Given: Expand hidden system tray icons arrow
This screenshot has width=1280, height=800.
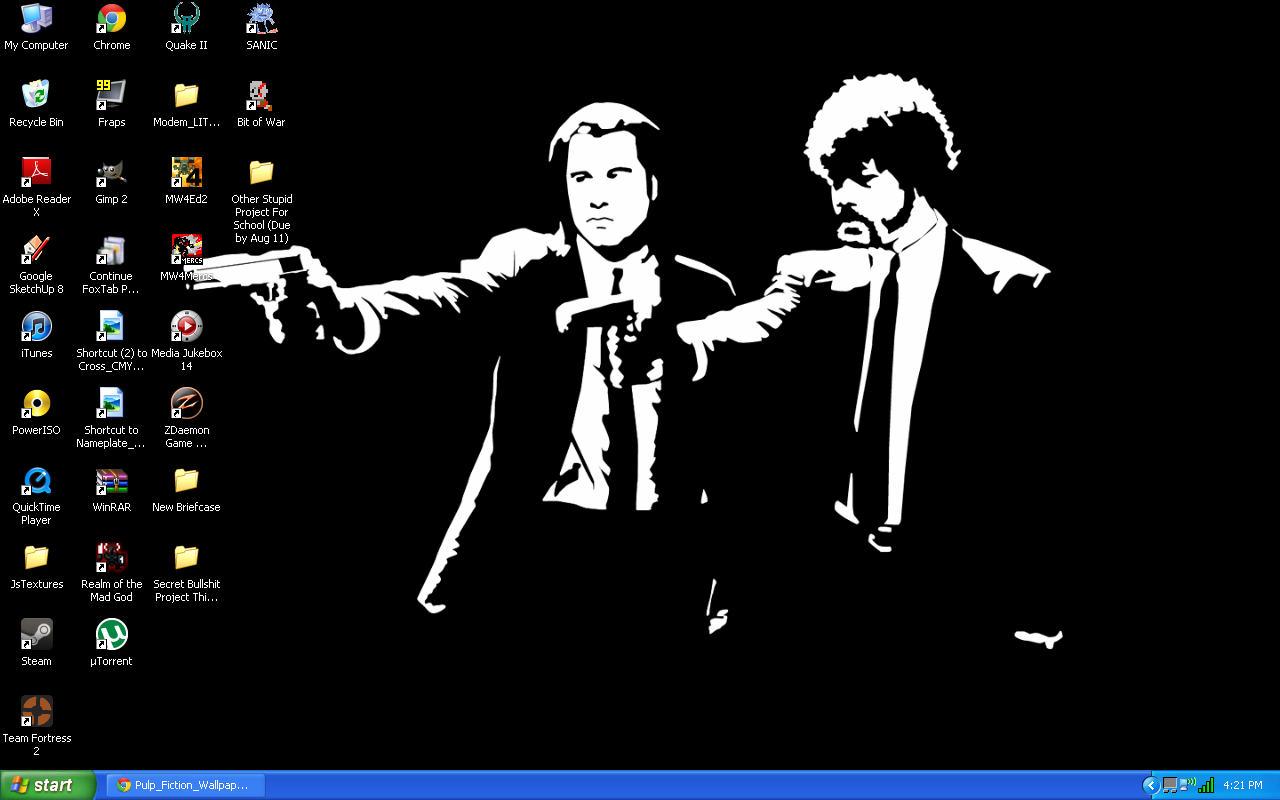Looking at the screenshot, I should click(1150, 786).
